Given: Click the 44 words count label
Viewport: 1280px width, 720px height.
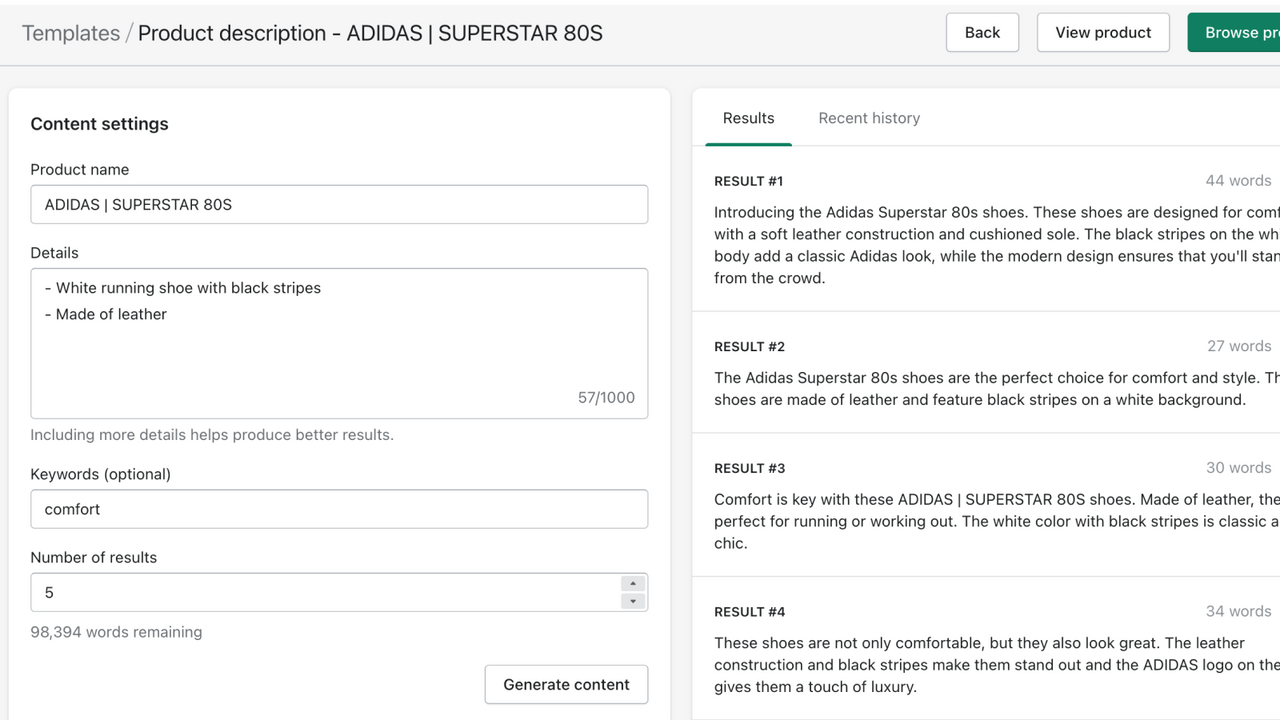Looking at the screenshot, I should pyautogui.click(x=1238, y=180).
